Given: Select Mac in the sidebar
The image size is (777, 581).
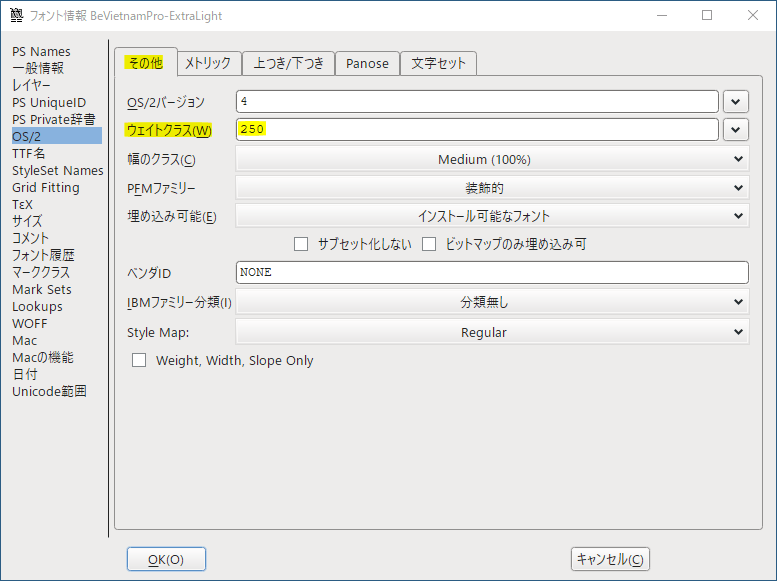Looking at the screenshot, I should (24, 340).
